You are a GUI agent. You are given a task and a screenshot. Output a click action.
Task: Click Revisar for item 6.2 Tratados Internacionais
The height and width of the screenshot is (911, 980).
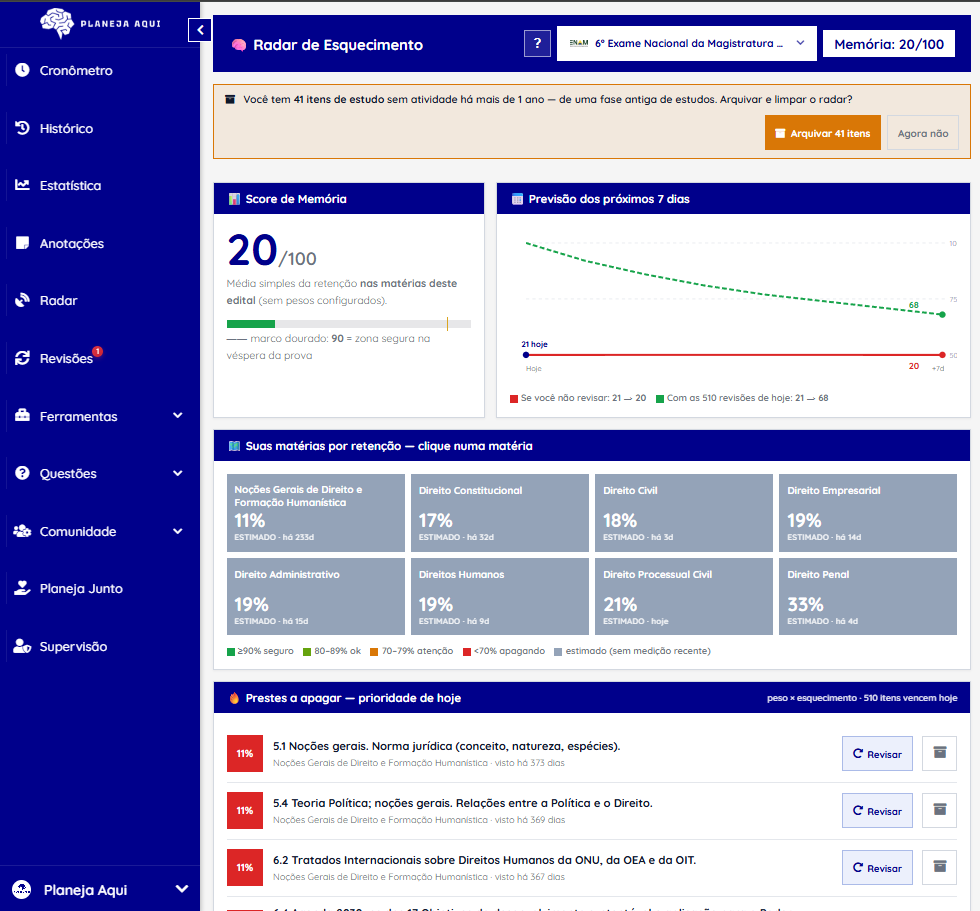click(877, 867)
